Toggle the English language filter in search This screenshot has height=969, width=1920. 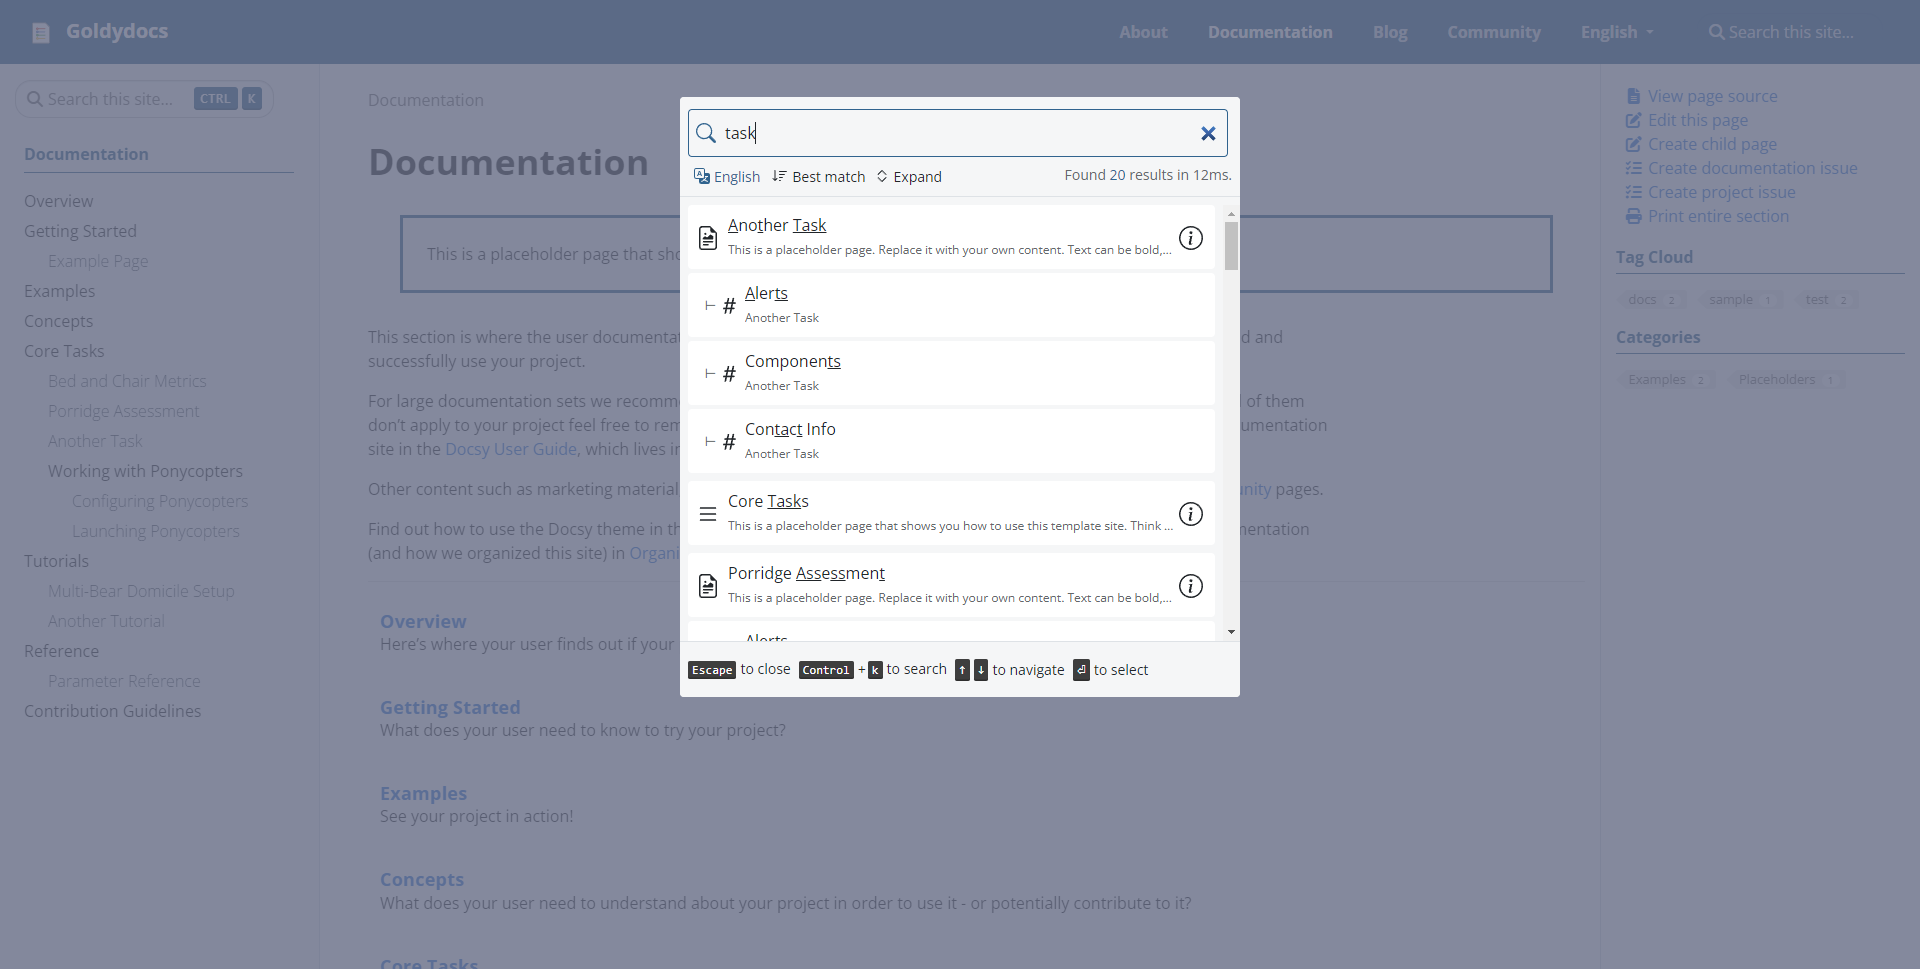coord(727,176)
